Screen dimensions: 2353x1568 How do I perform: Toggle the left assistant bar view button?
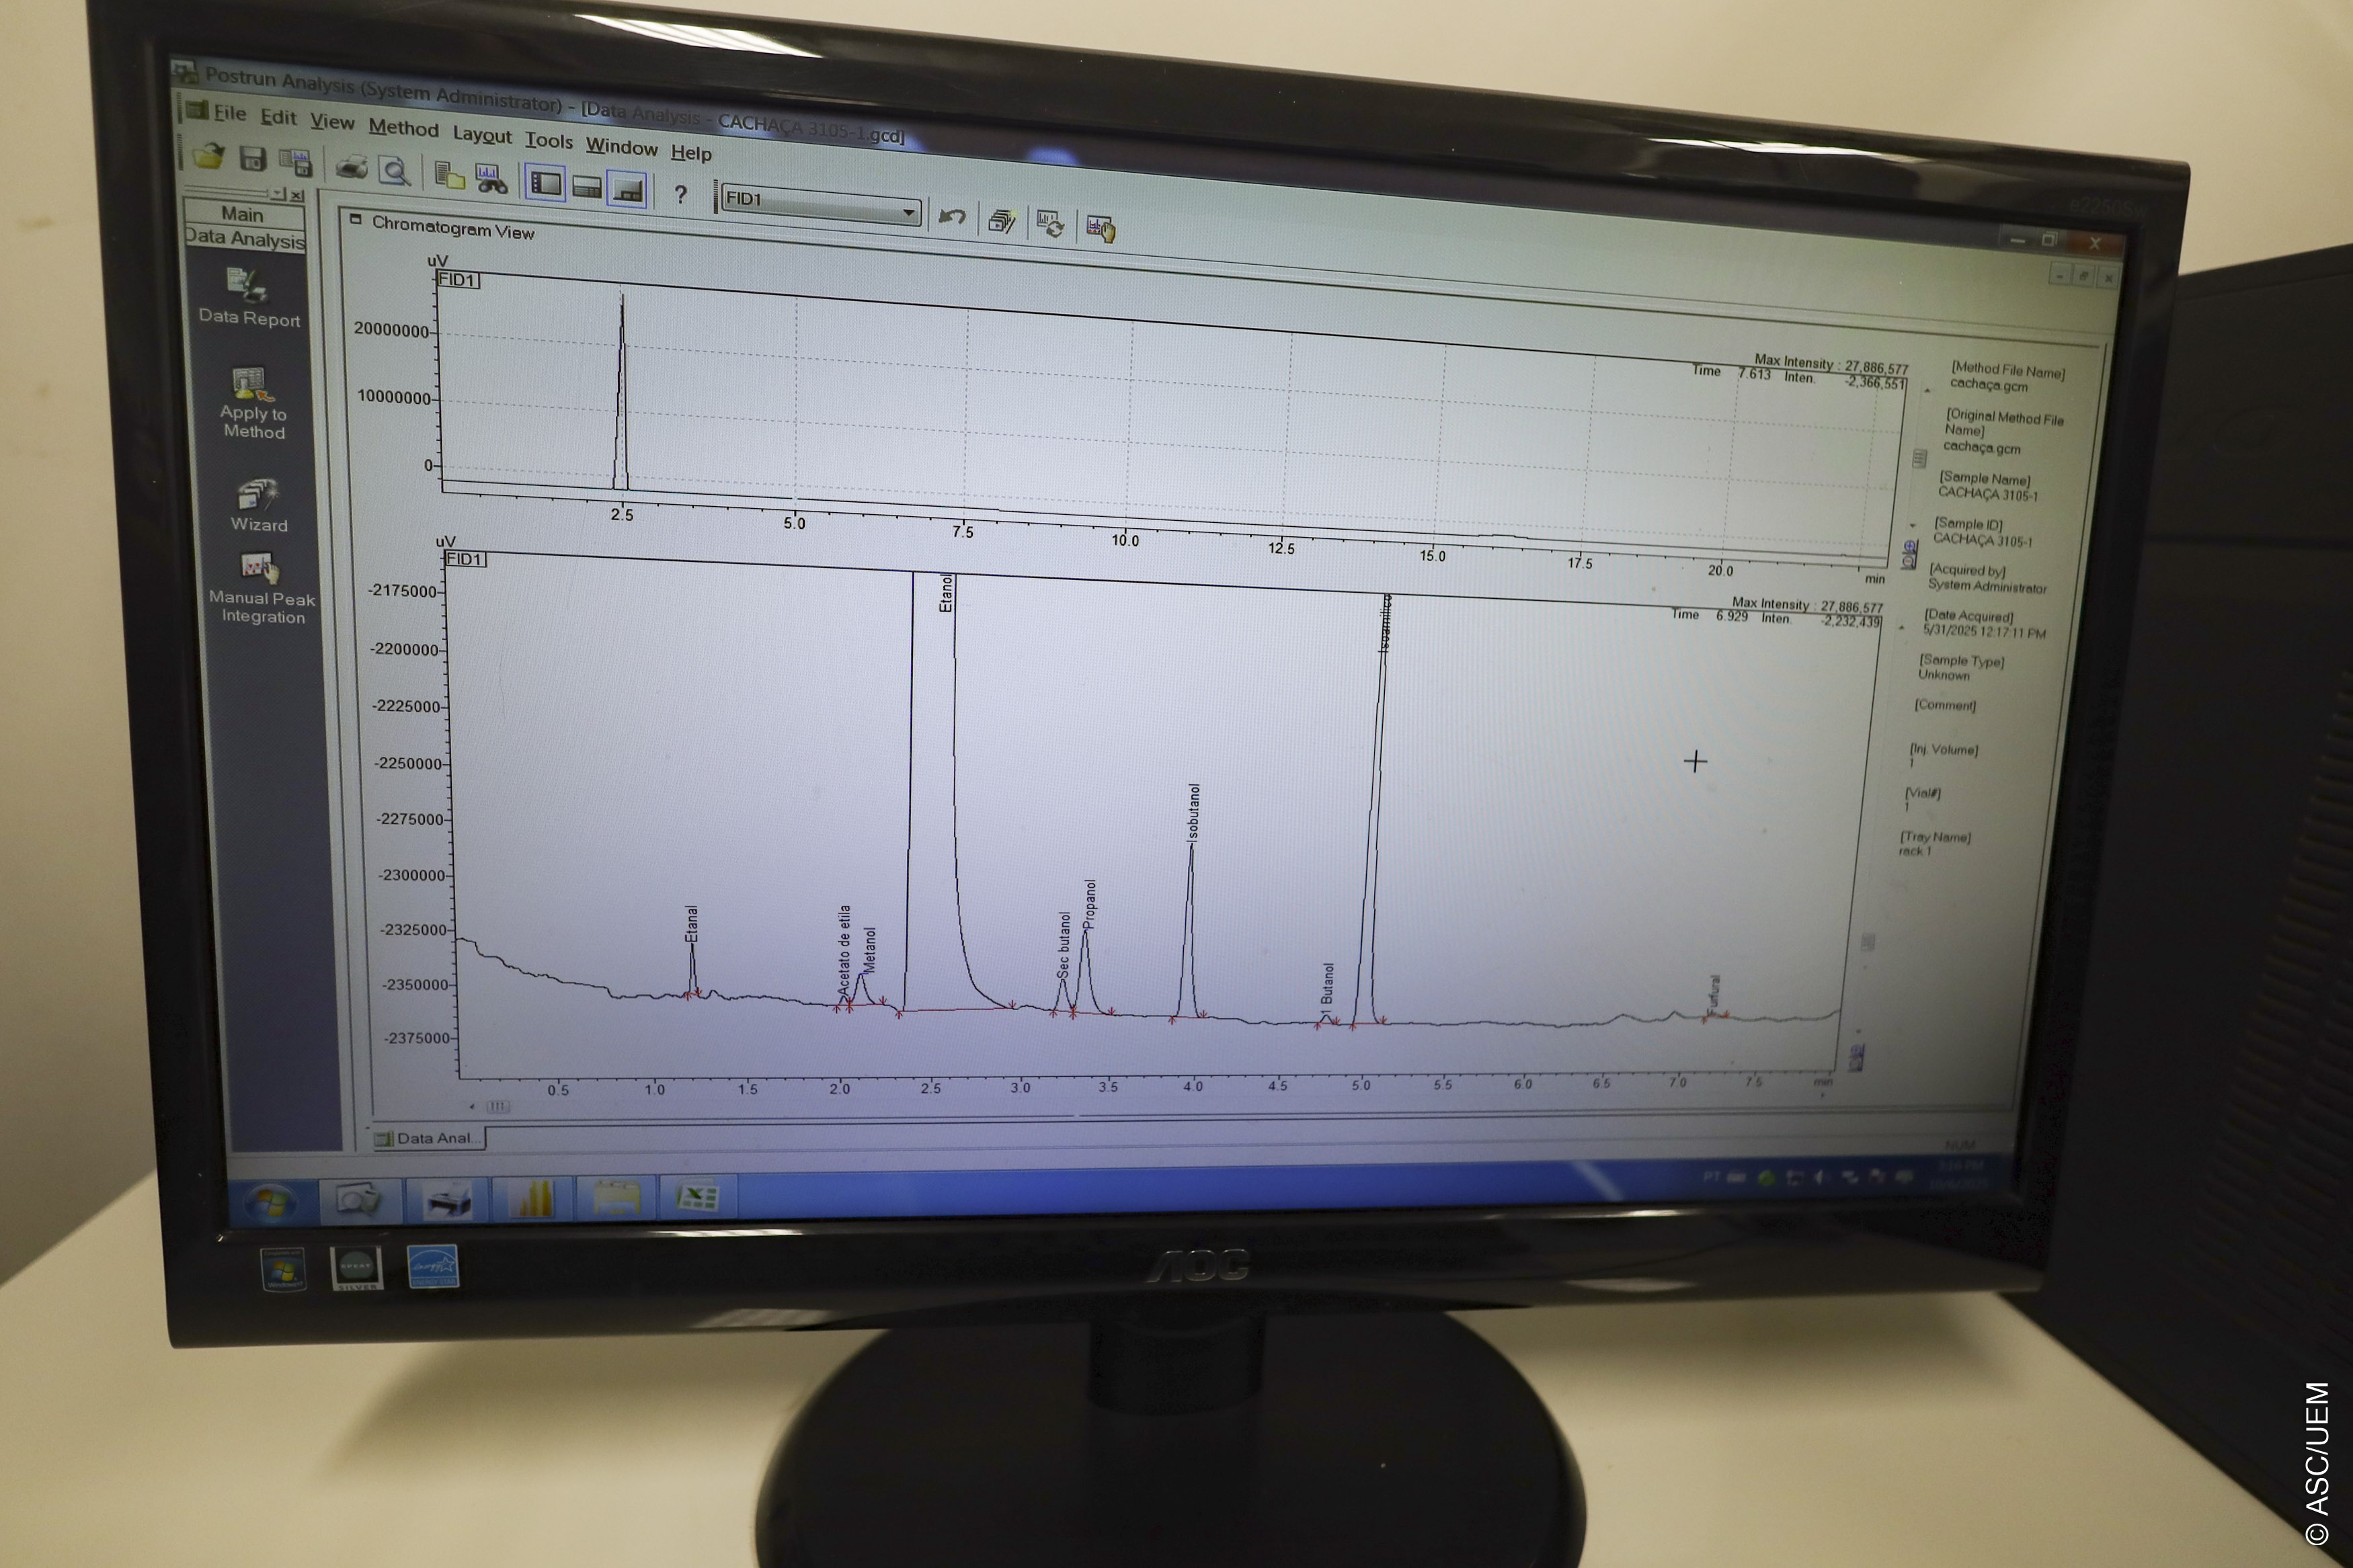point(545,184)
